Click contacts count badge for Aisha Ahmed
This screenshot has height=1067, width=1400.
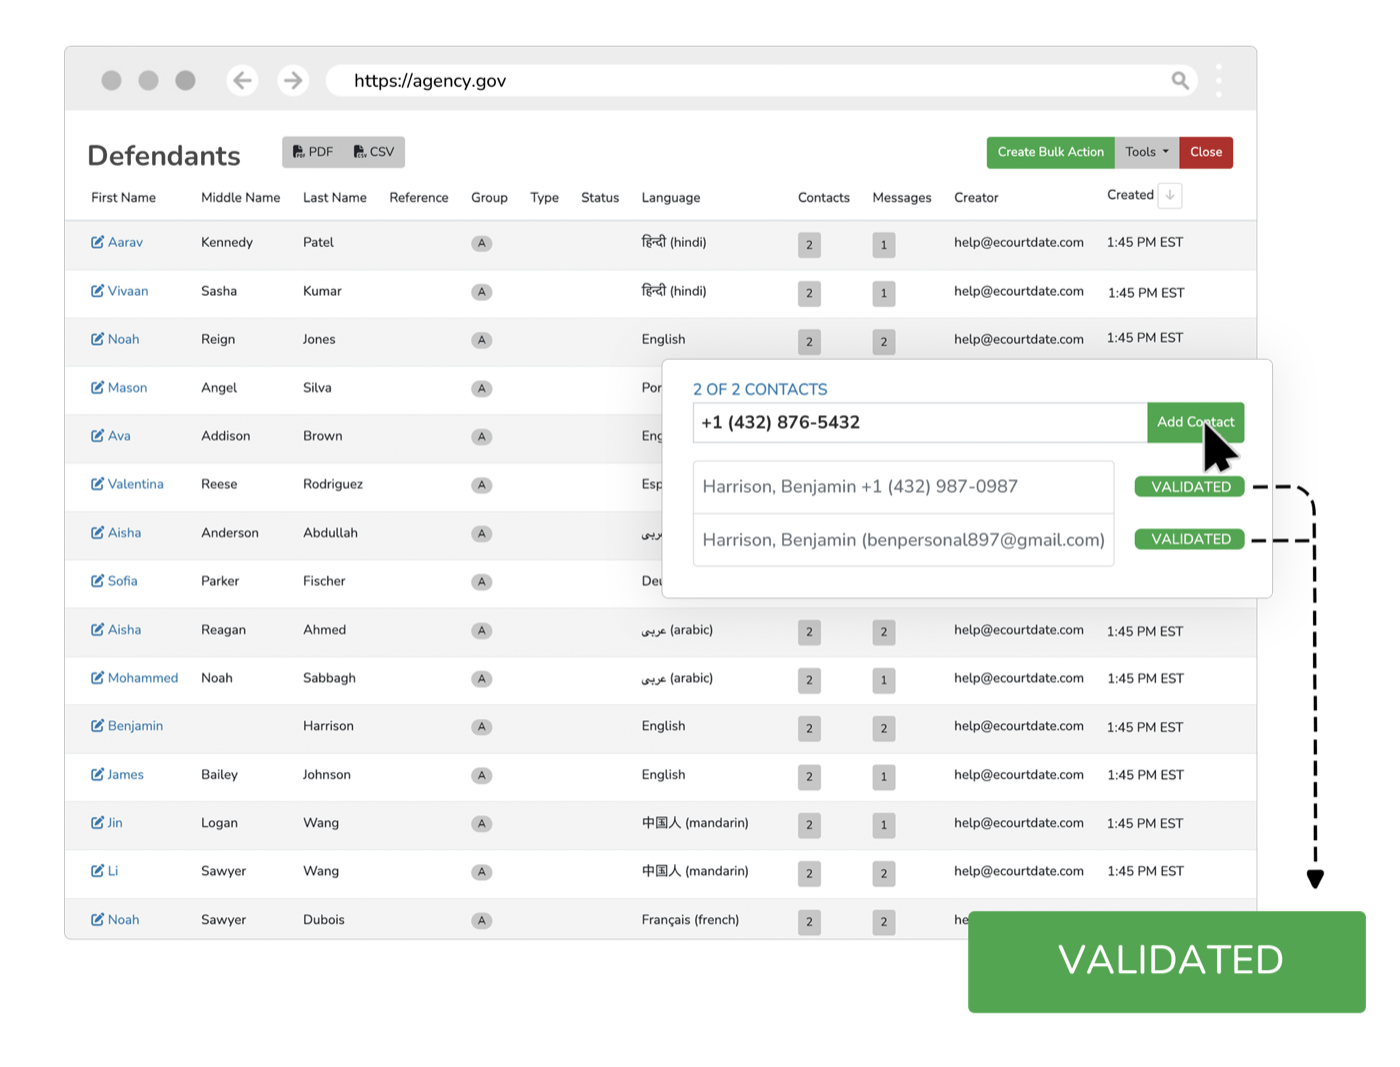pyautogui.click(x=809, y=632)
